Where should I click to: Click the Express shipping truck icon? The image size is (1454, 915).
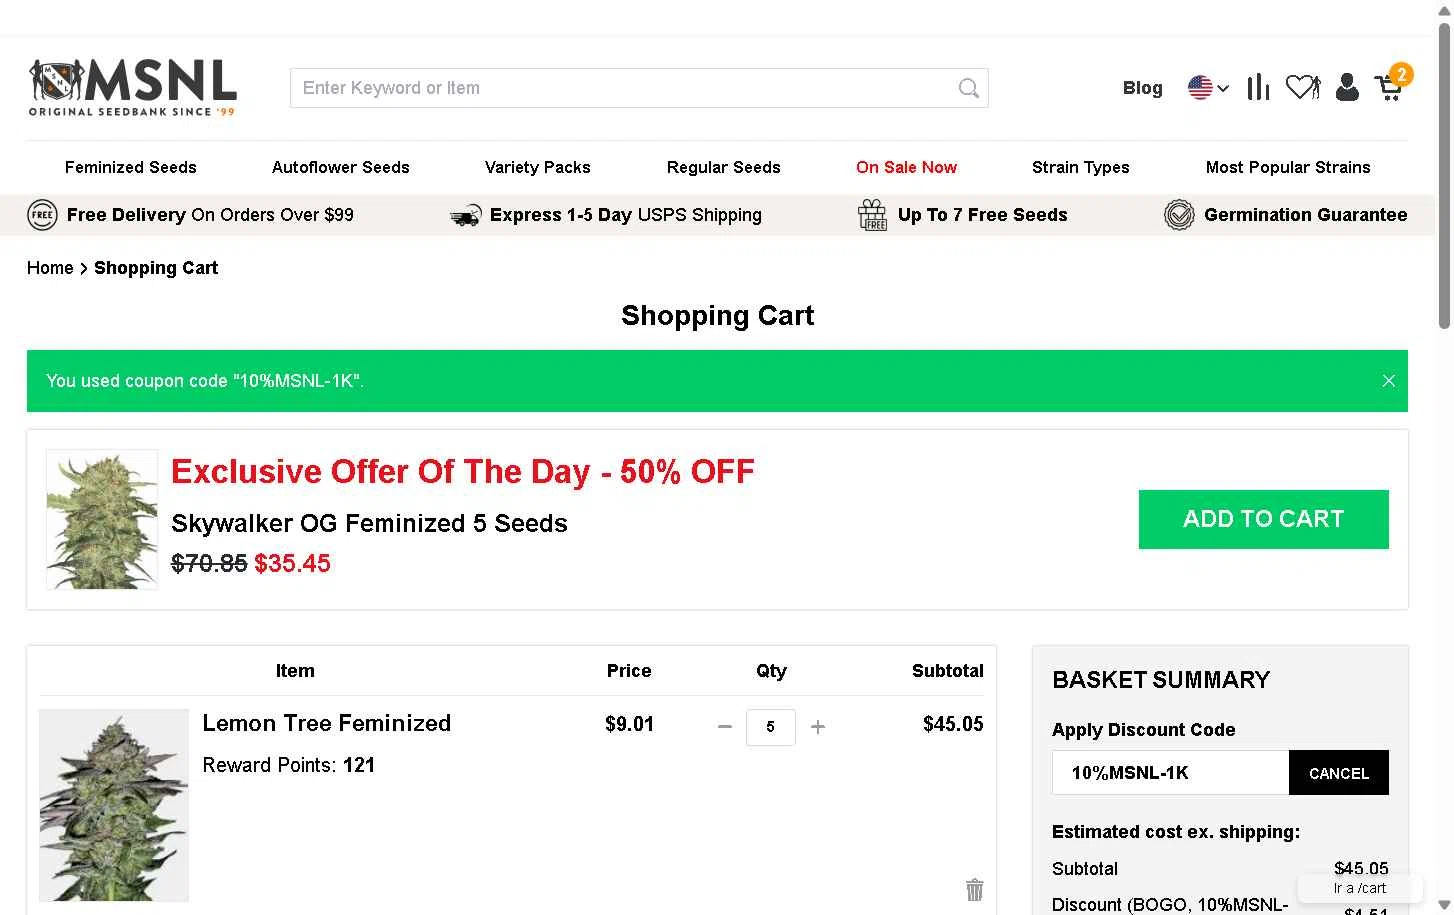click(466, 216)
